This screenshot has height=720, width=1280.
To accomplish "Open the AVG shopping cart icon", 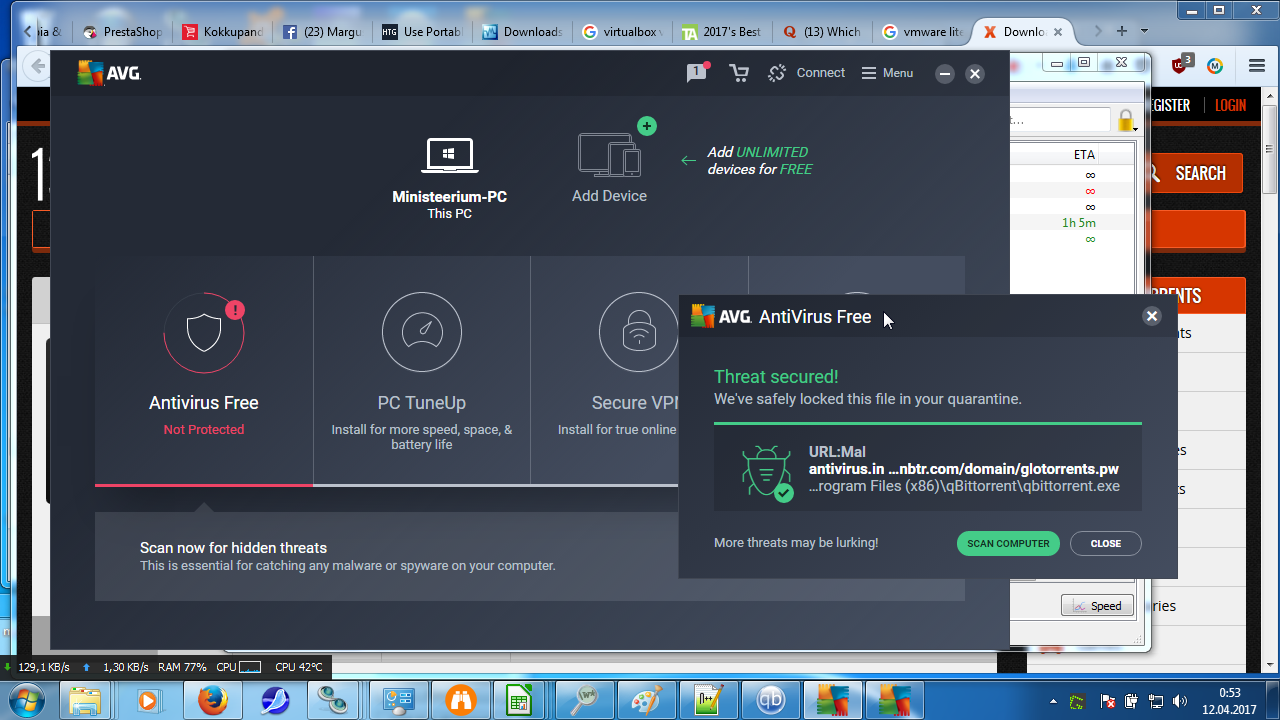I will [x=739, y=73].
